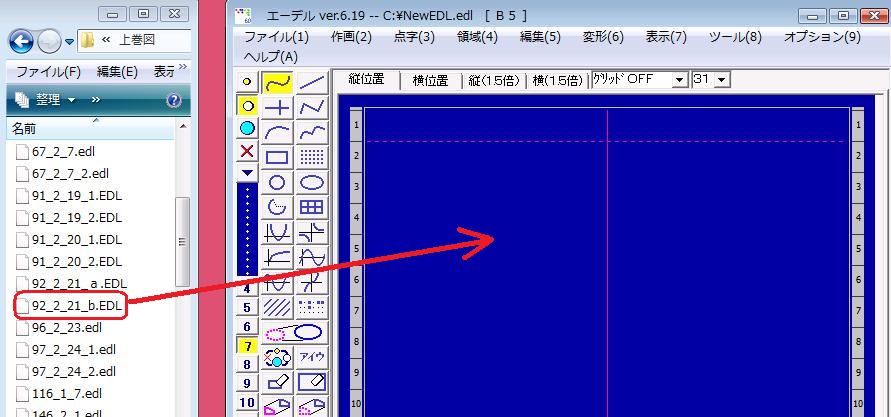The image size is (891, 417).
Task: Select the large cyan dot size
Action: pyautogui.click(x=247, y=128)
